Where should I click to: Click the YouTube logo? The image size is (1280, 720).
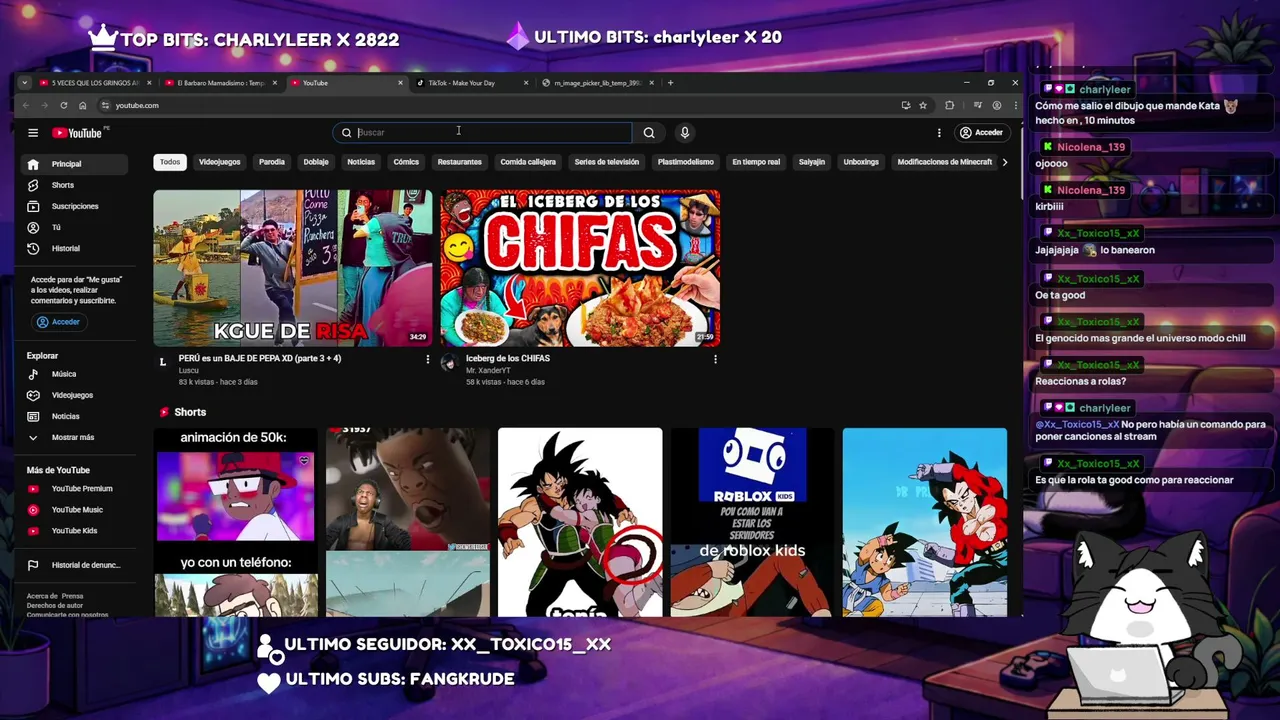pyautogui.click(x=77, y=133)
